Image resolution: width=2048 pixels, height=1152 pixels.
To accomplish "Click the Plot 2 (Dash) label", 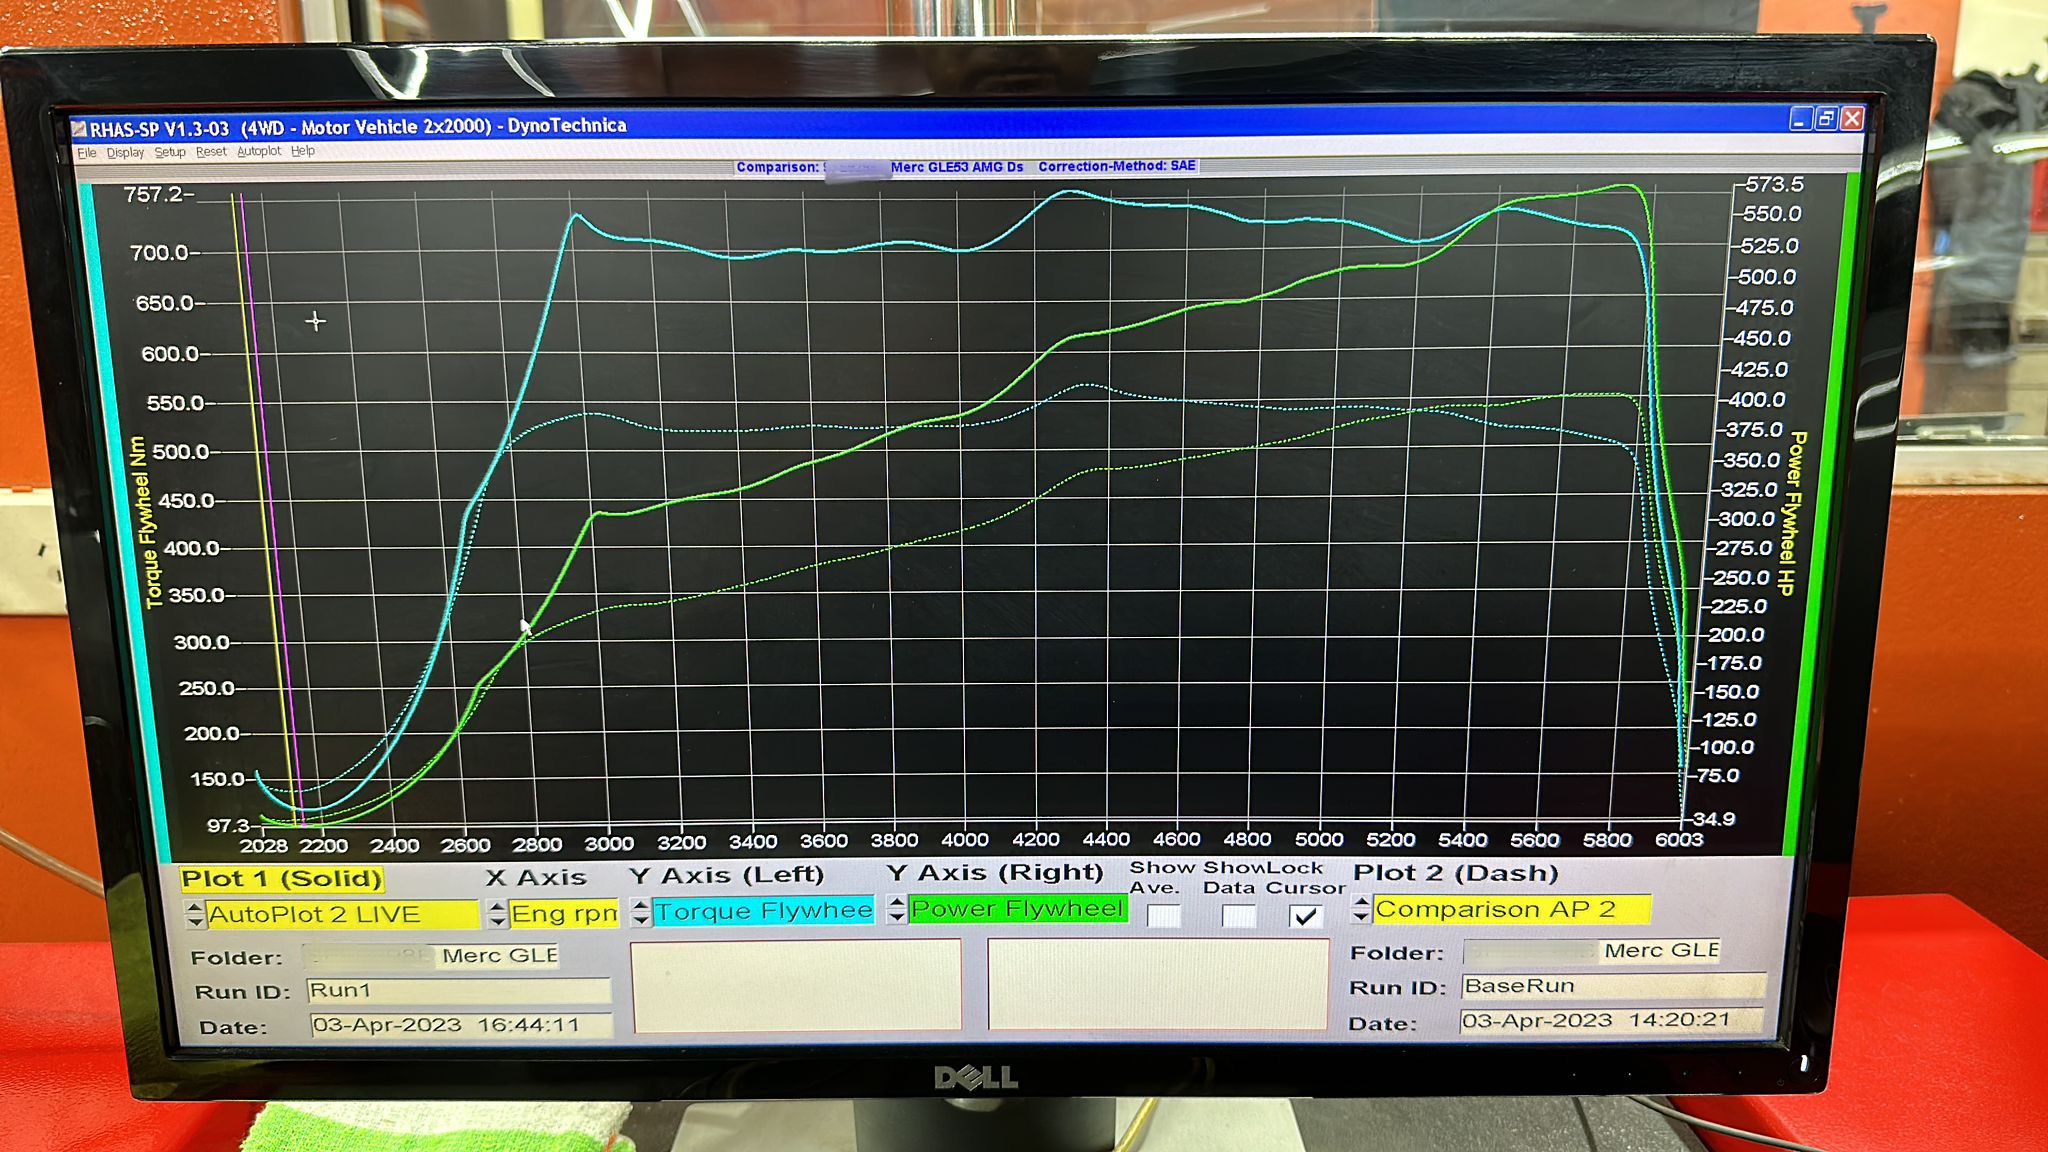I will click(1455, 873).
